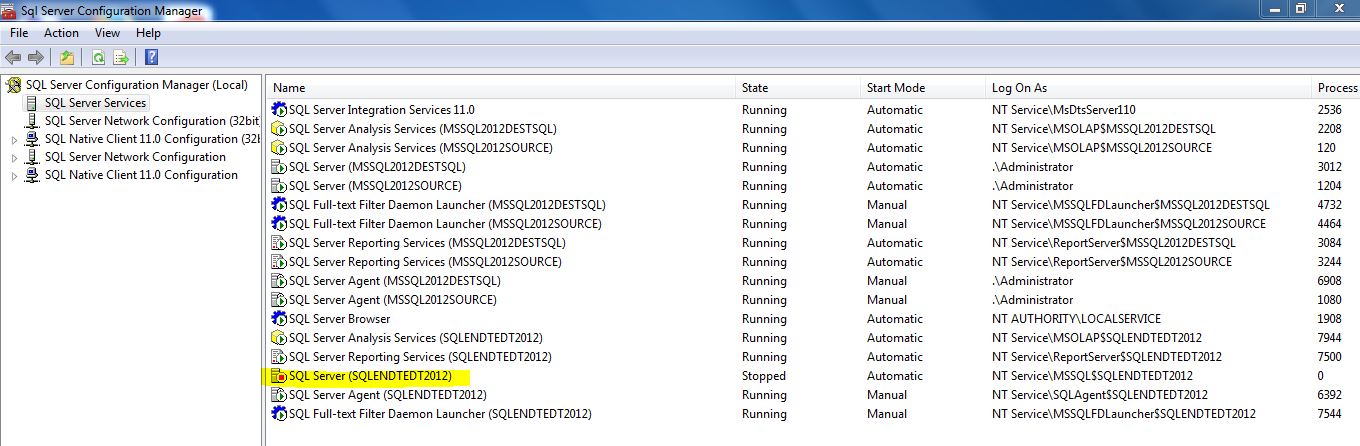
Task: Select the SQL Server Browser service icon
Action: click(279, 319)
